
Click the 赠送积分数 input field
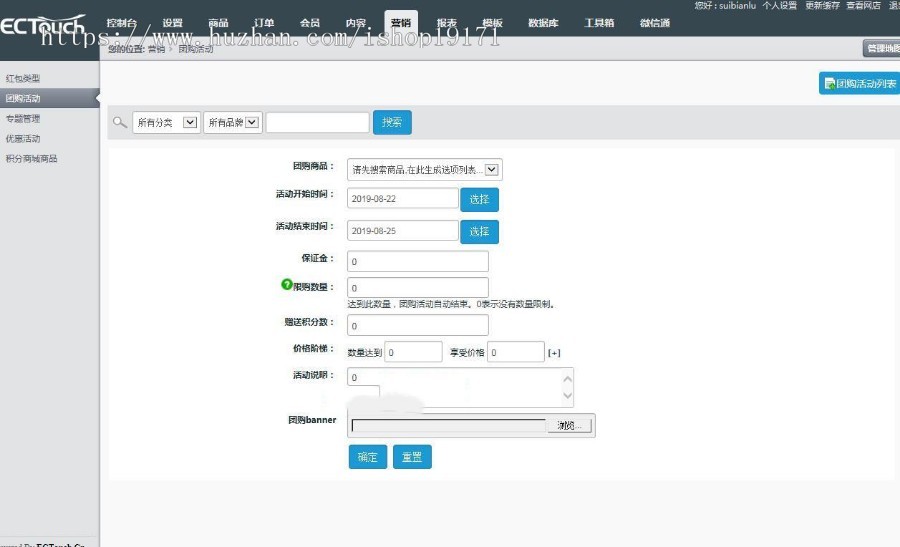[x=418, y=325]
